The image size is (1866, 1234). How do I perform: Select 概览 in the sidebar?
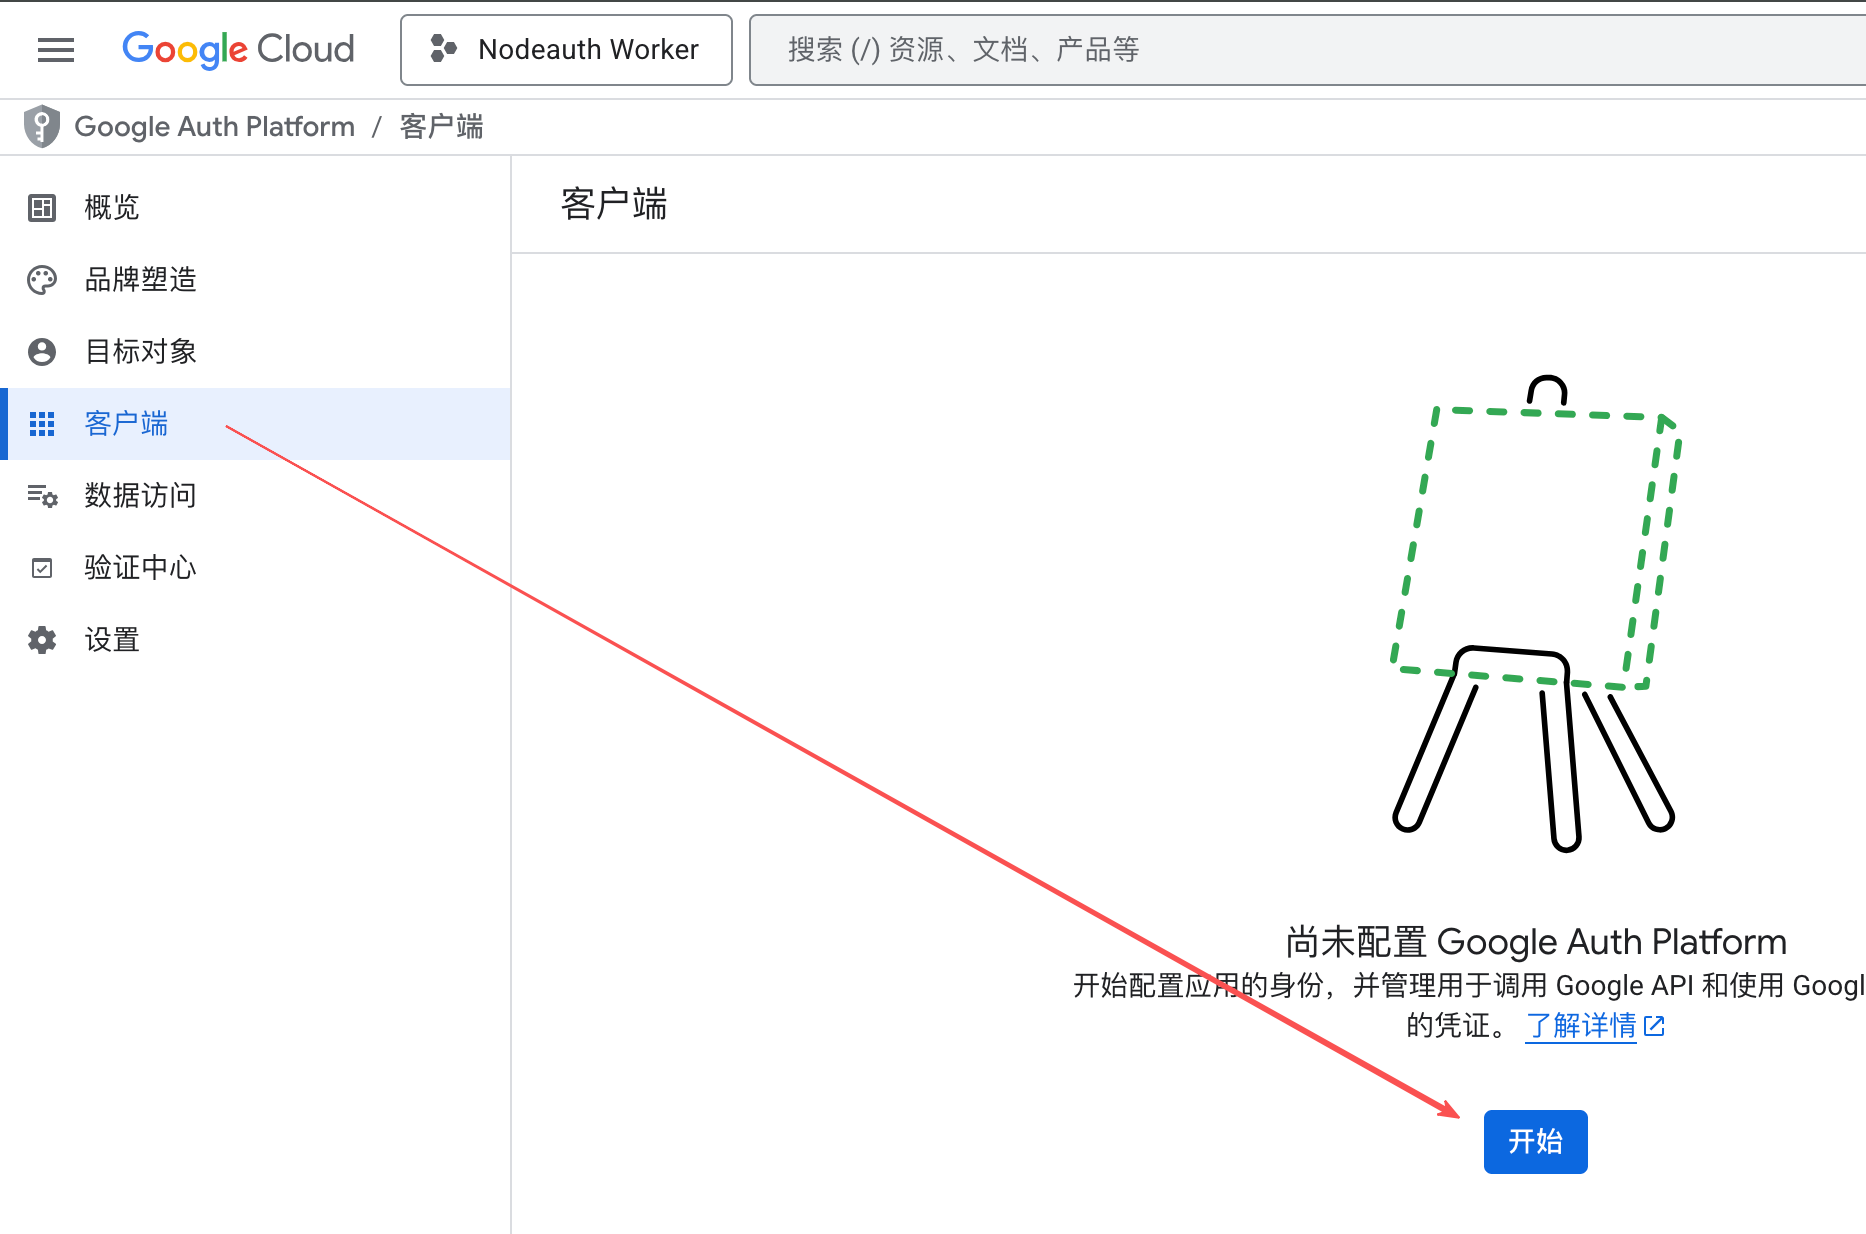(x=112, y=208)
